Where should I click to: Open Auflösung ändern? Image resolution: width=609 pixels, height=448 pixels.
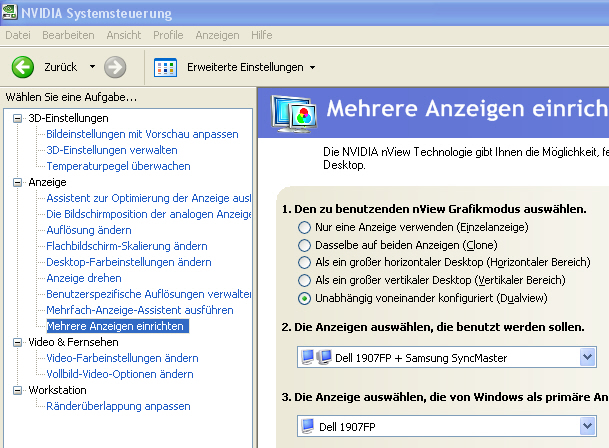(x=89, y=230)
